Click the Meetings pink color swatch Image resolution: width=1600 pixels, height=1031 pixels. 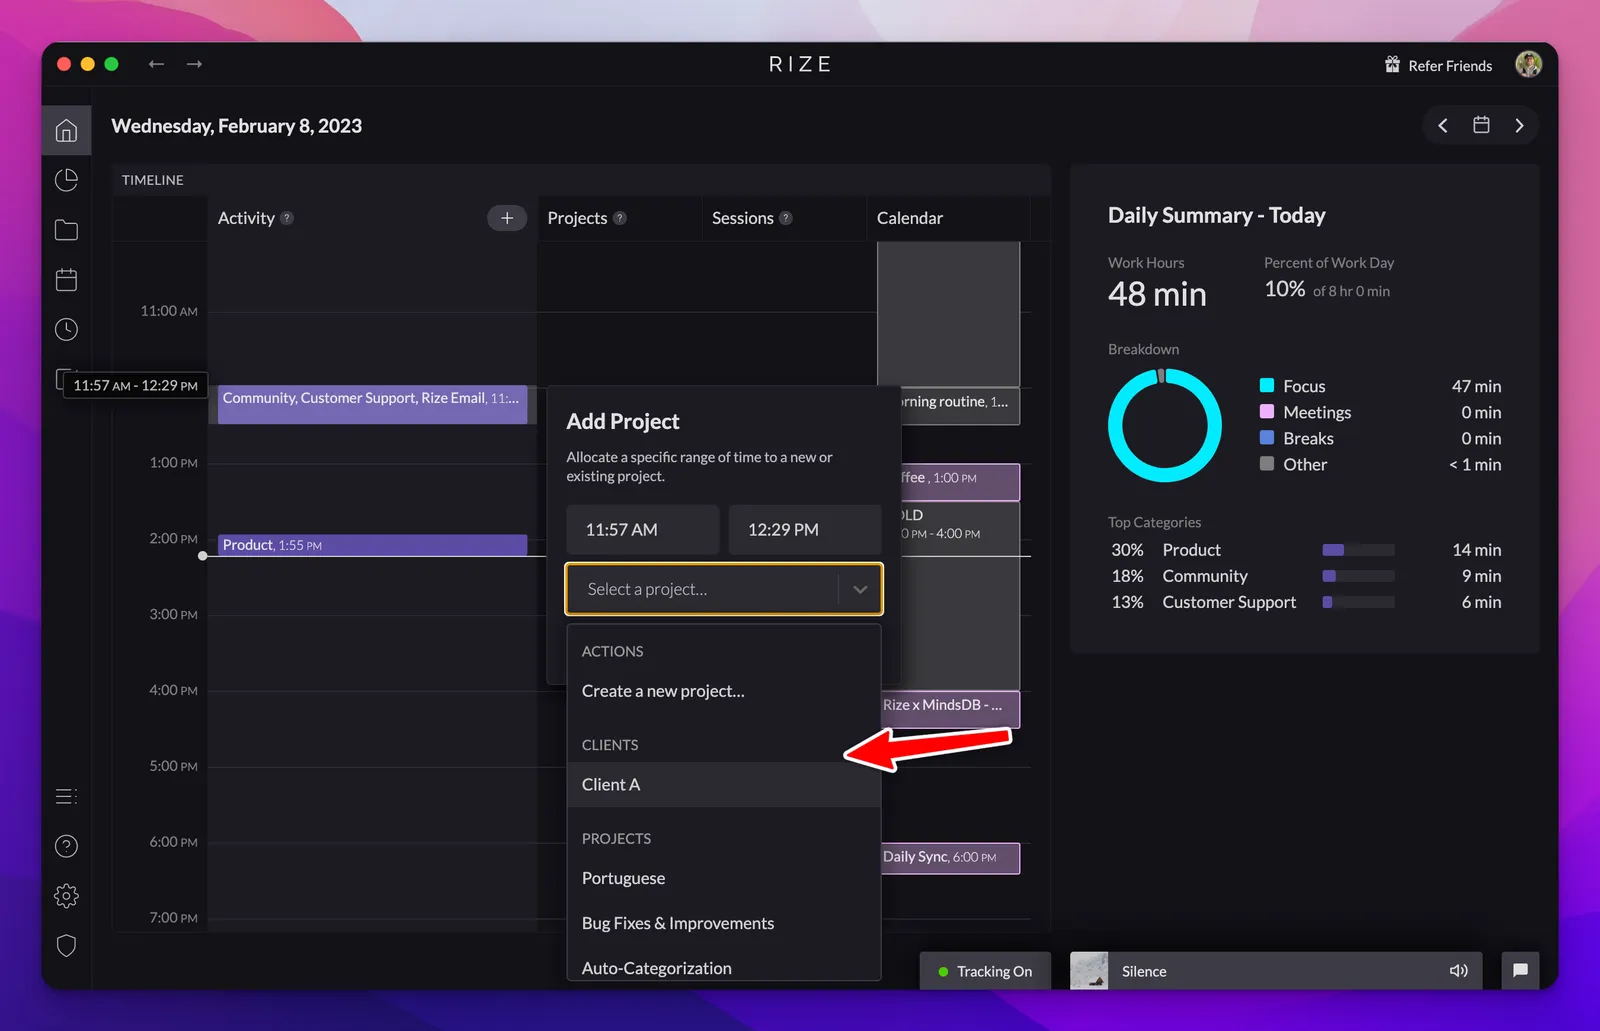click(x=1267, y=411)
